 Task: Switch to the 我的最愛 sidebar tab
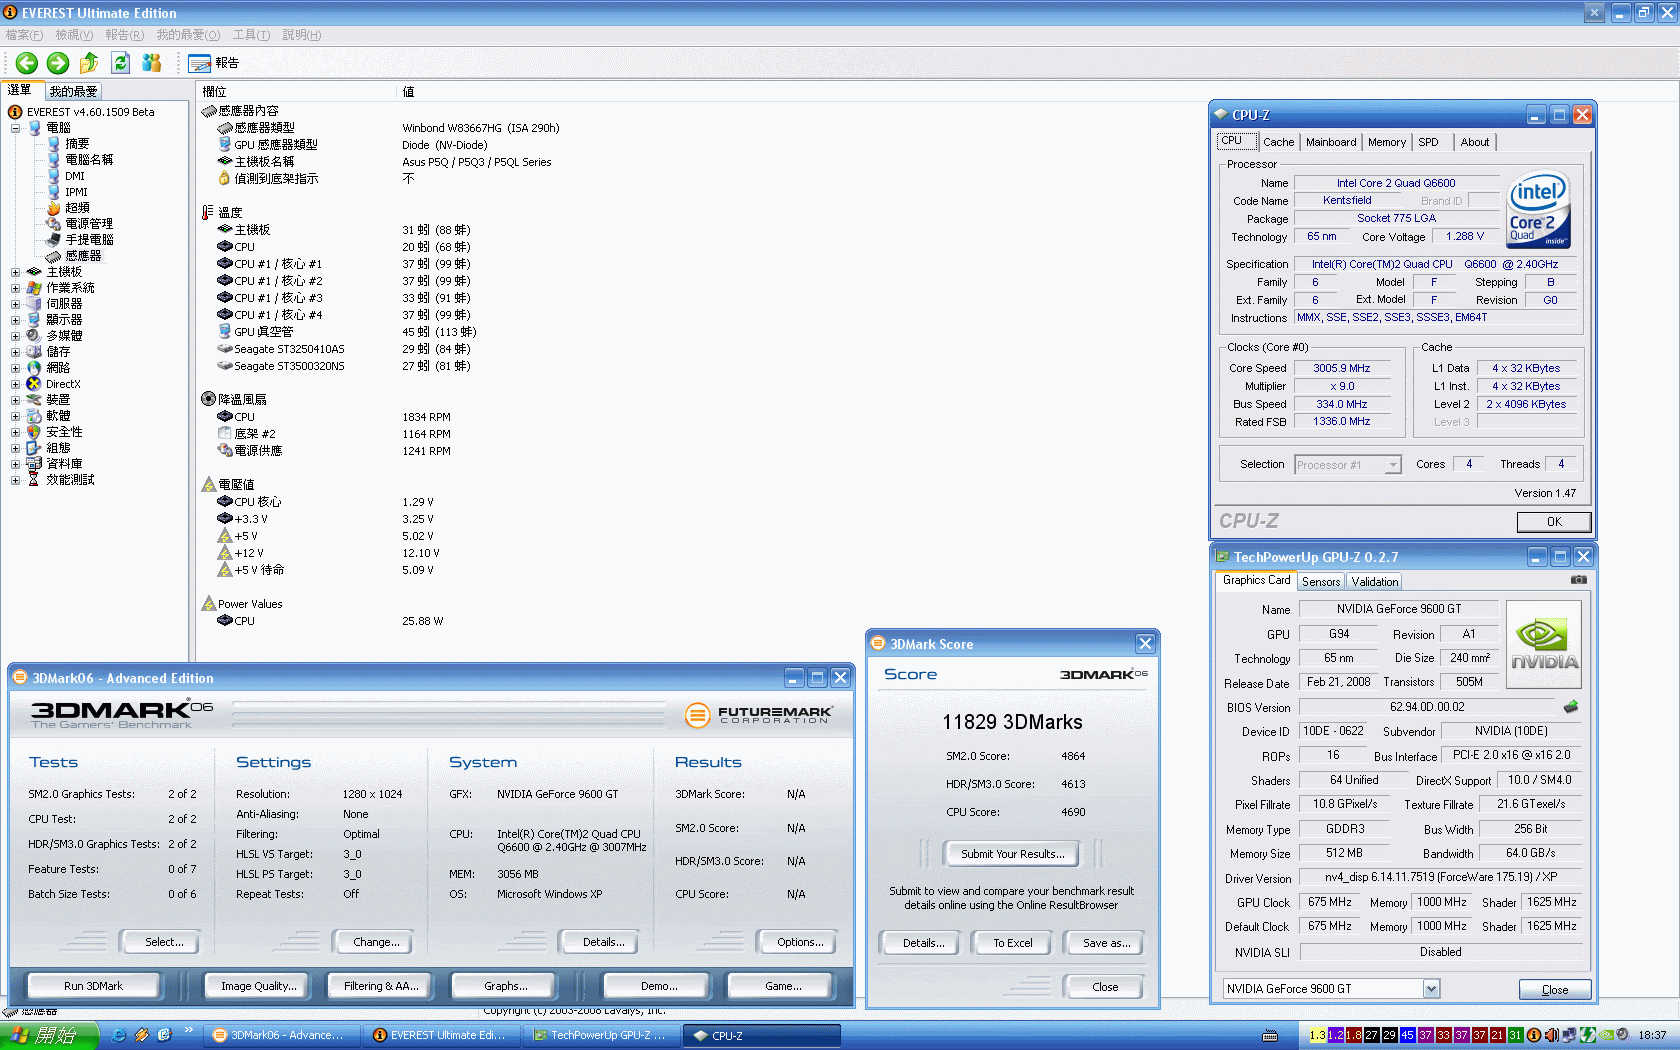(73, 91)
